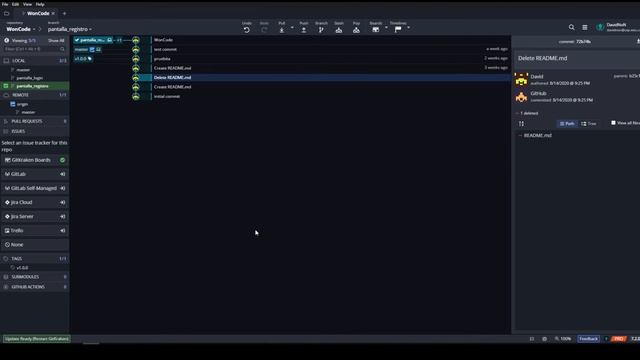Click the Pull toolbar icon
This screenshot has height=360, width=640.
(x=282, y=30)
